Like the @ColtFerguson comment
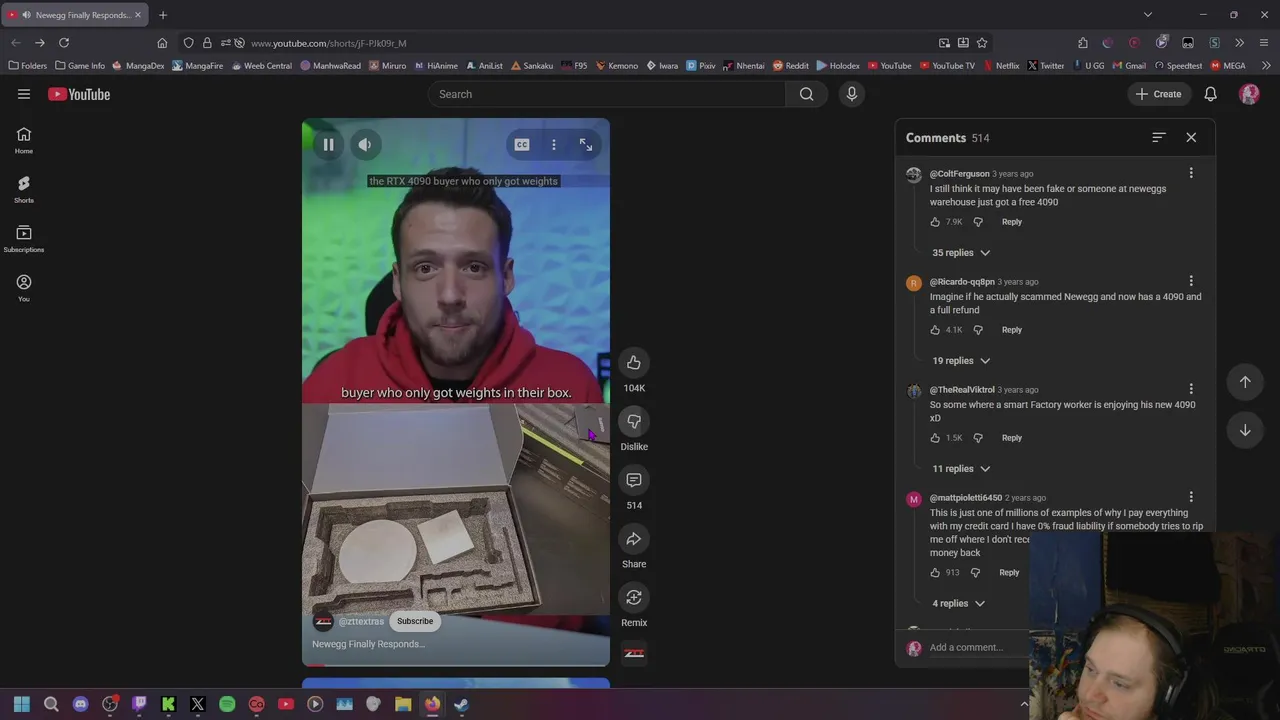 [935, 222]
